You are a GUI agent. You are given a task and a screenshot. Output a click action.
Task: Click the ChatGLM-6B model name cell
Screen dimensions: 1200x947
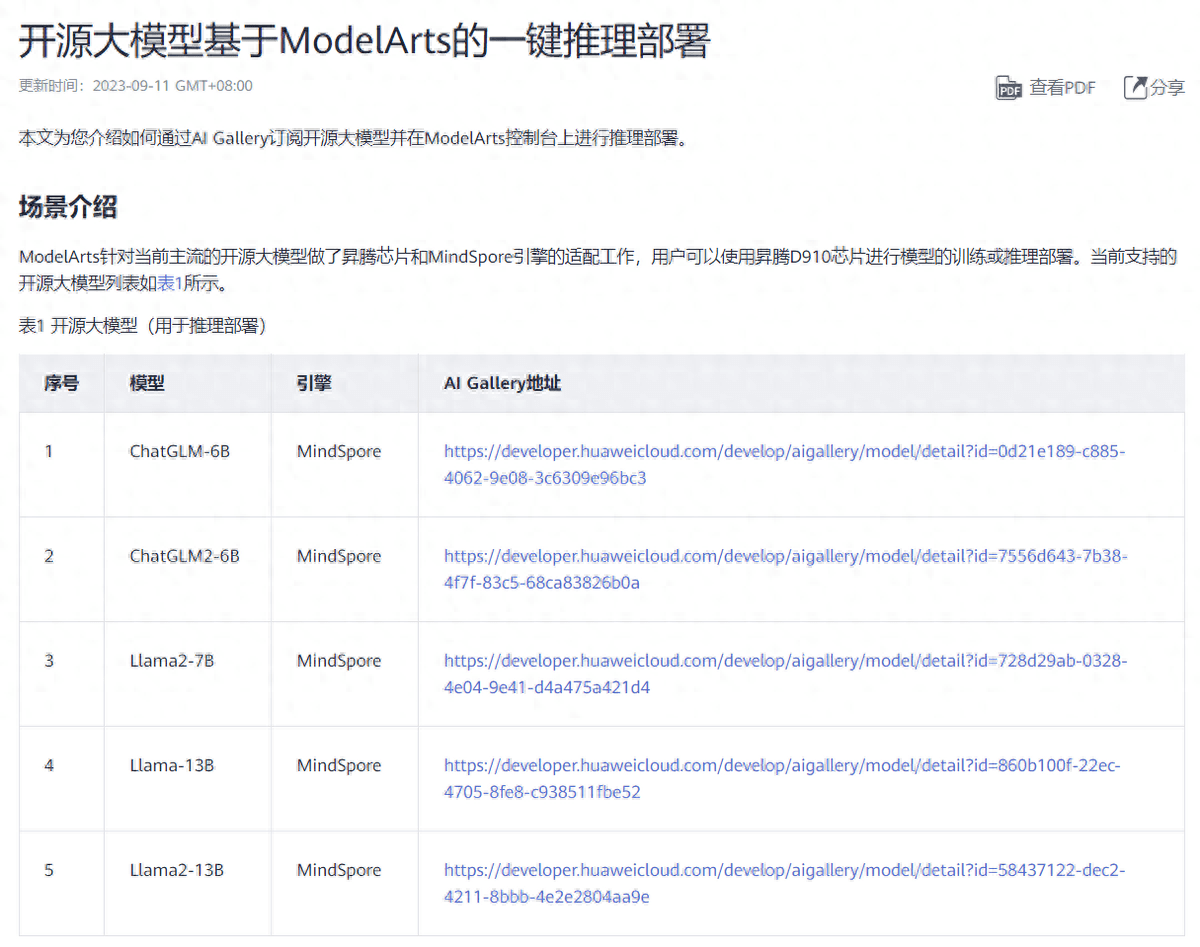[181, 451]
